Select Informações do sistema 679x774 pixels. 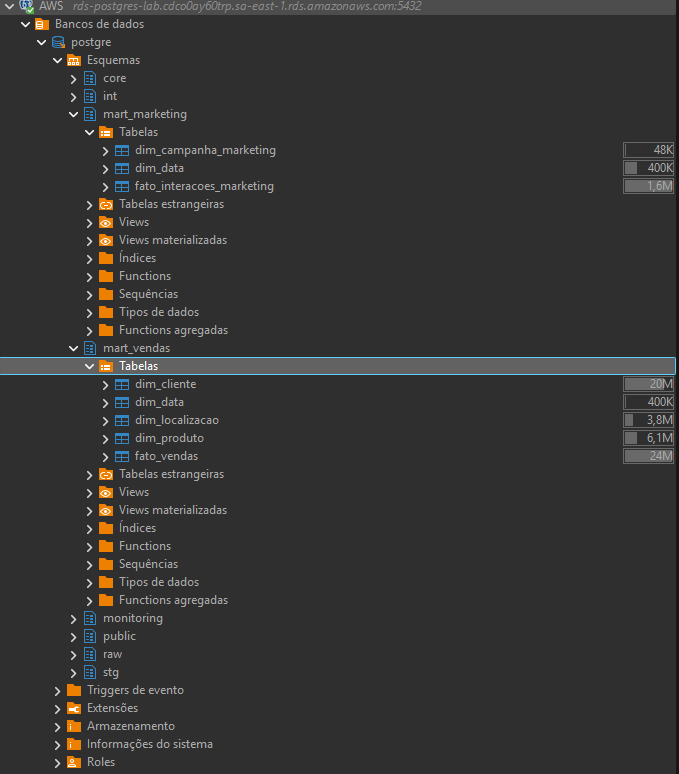(149, 744)
